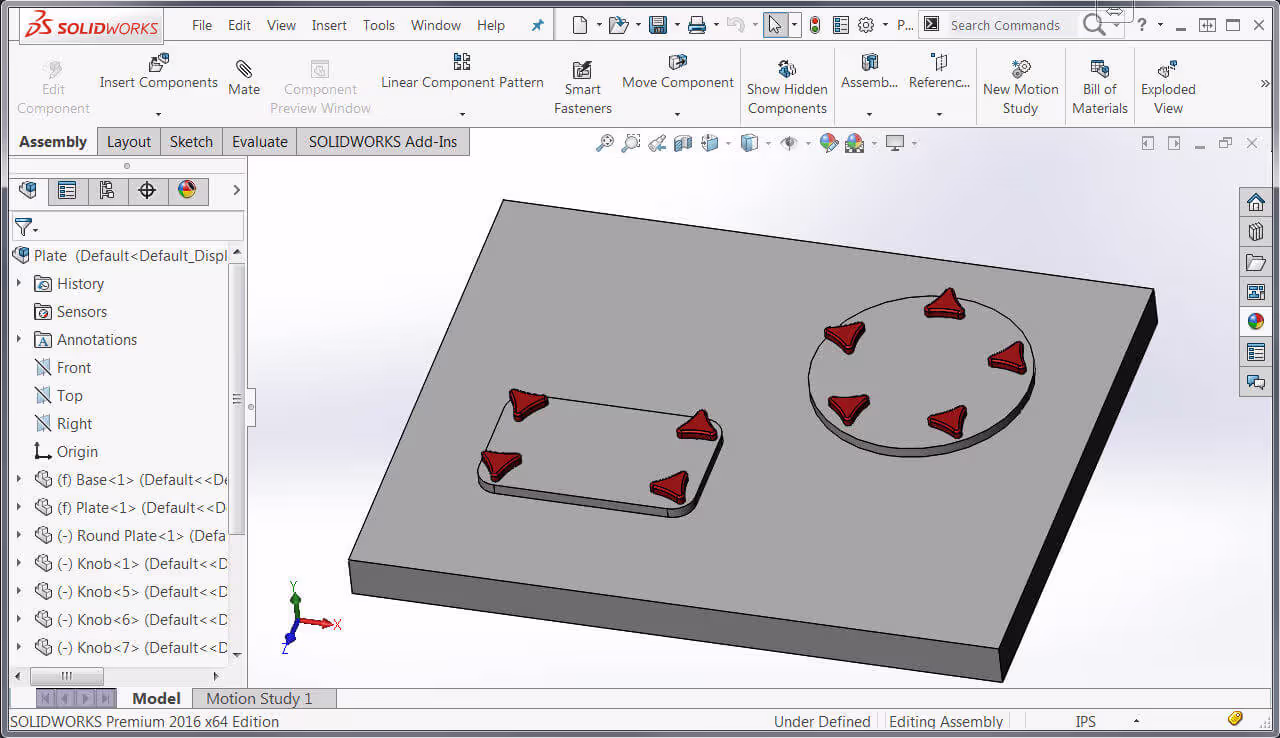This screenshot has height=738, width=1280.
Task: Toggle the filter funnel in the feature tree
Action: click(x=23, y=227)
